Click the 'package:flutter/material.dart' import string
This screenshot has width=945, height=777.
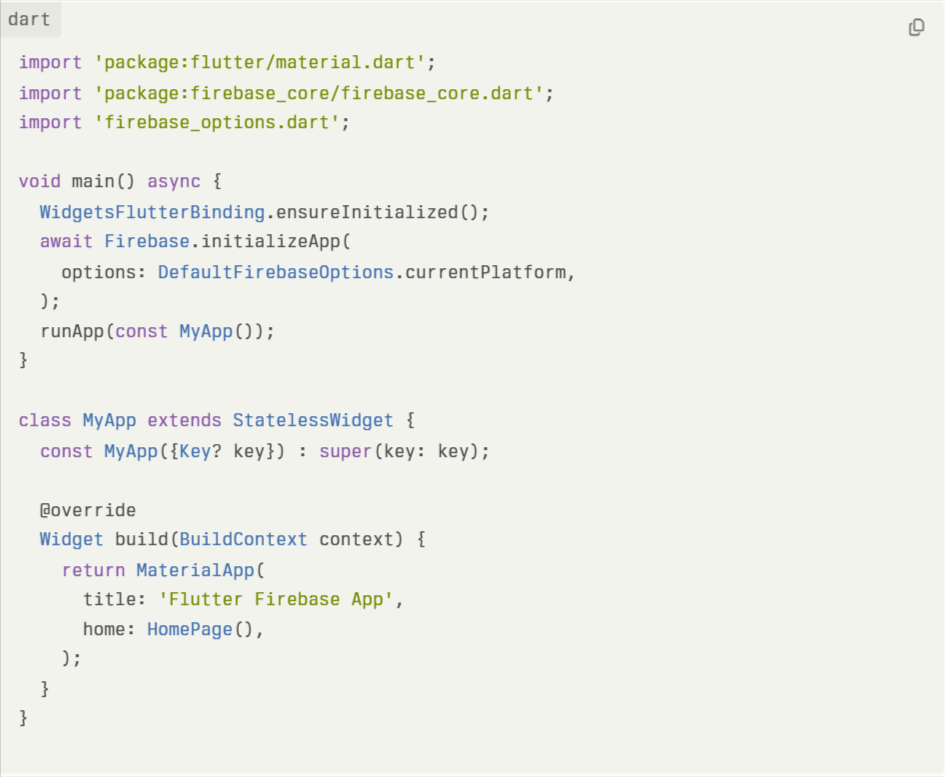click(259, 62)
